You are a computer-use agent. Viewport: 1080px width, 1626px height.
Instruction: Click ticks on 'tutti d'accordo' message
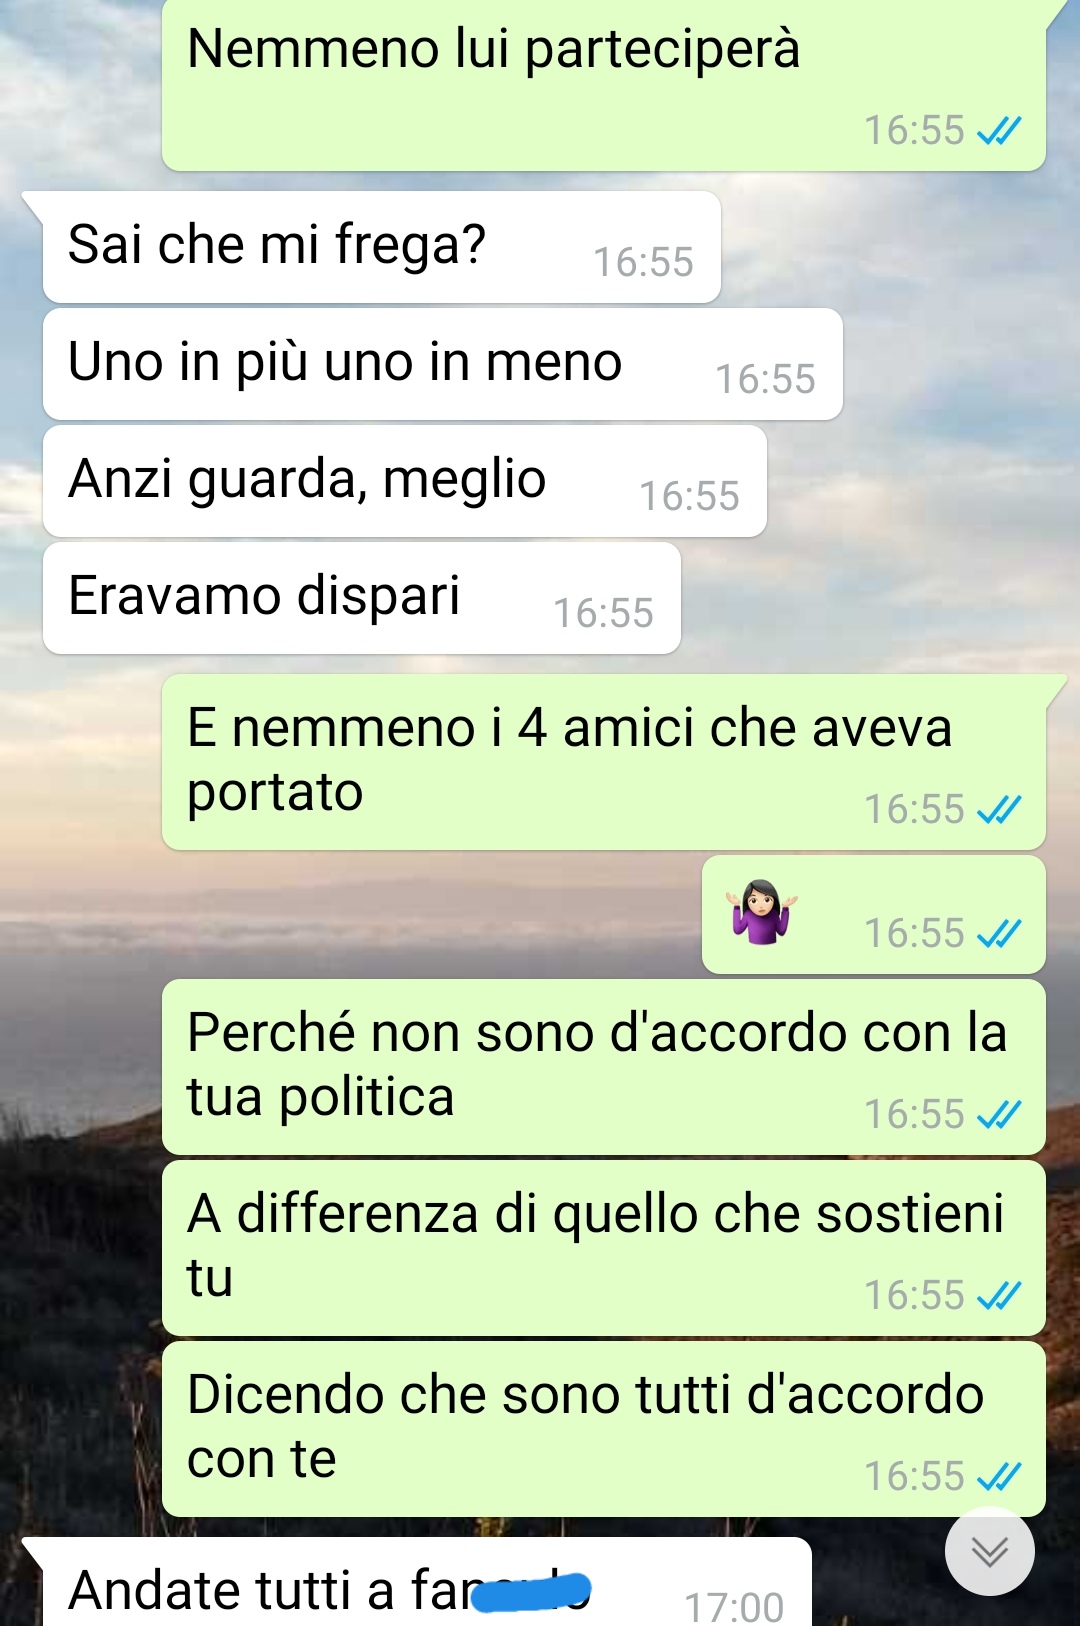click(998, 1477)
